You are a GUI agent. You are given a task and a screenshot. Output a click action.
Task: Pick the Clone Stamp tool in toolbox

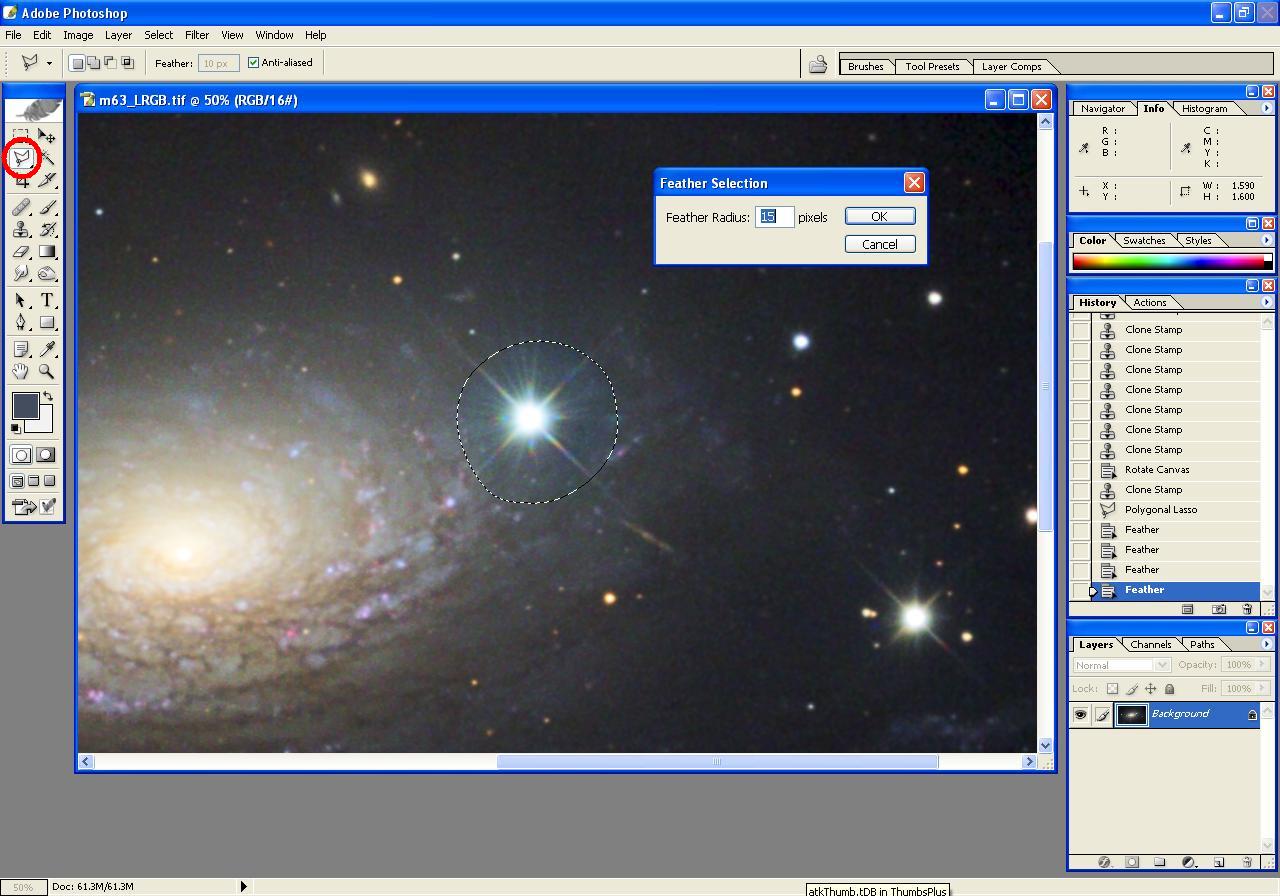(21, 230)
